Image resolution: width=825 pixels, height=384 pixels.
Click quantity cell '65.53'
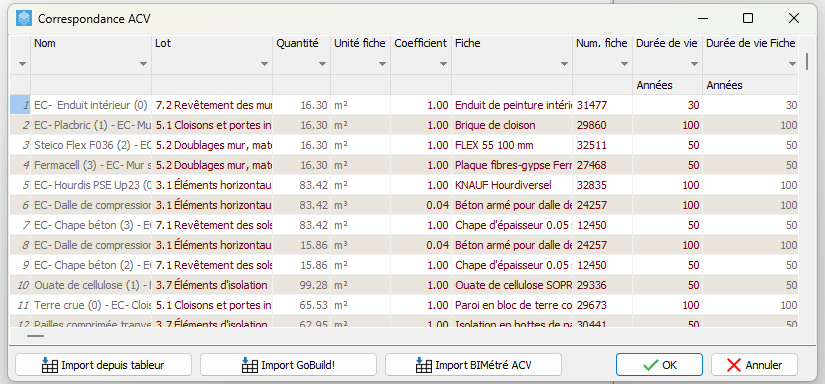click(301, 305)
